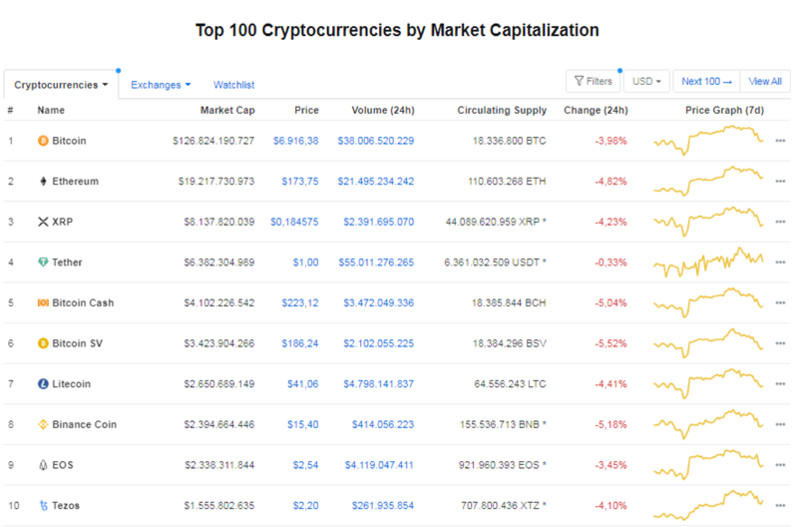Open the Filters button

(x=592, y=81)
